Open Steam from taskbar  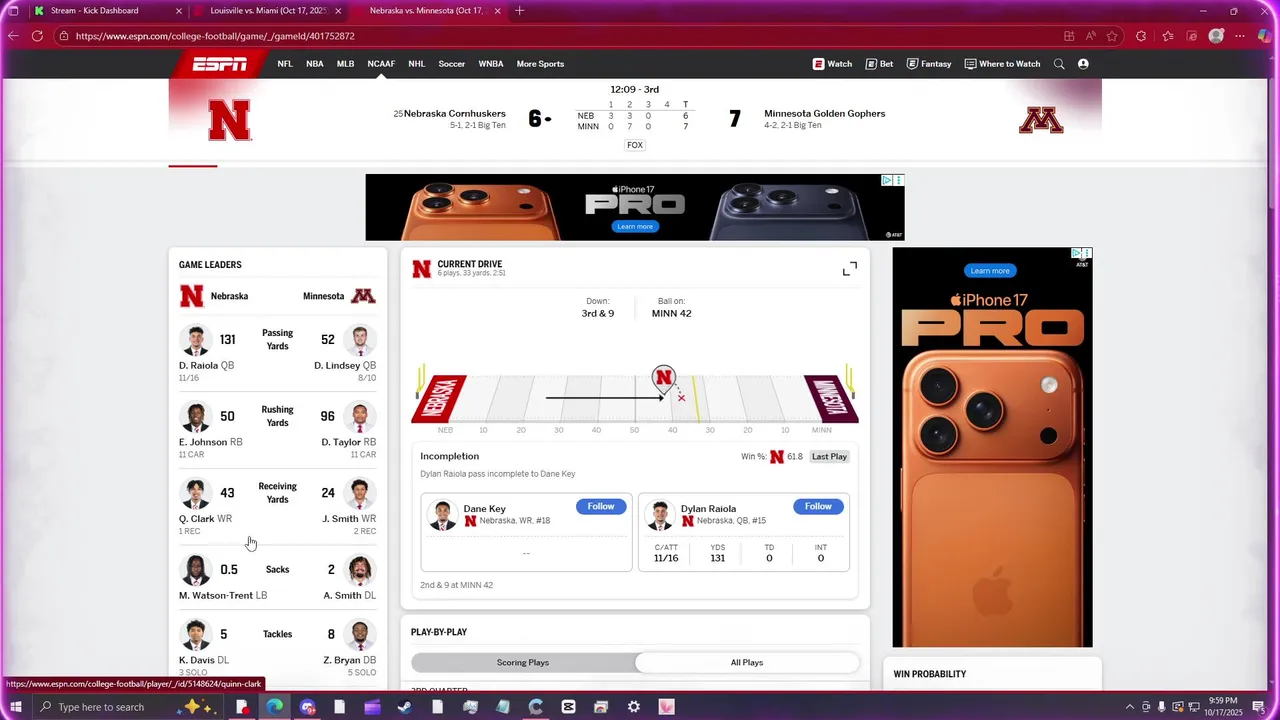[x=405, y=707]
